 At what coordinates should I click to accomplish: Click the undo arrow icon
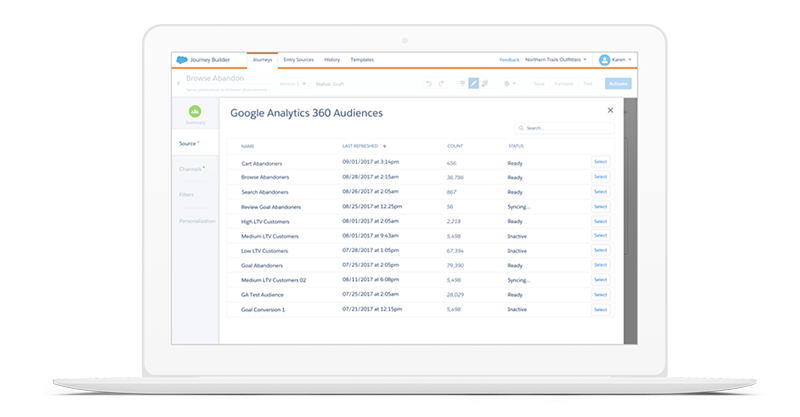pyautogui.click(x=429, y=84)
